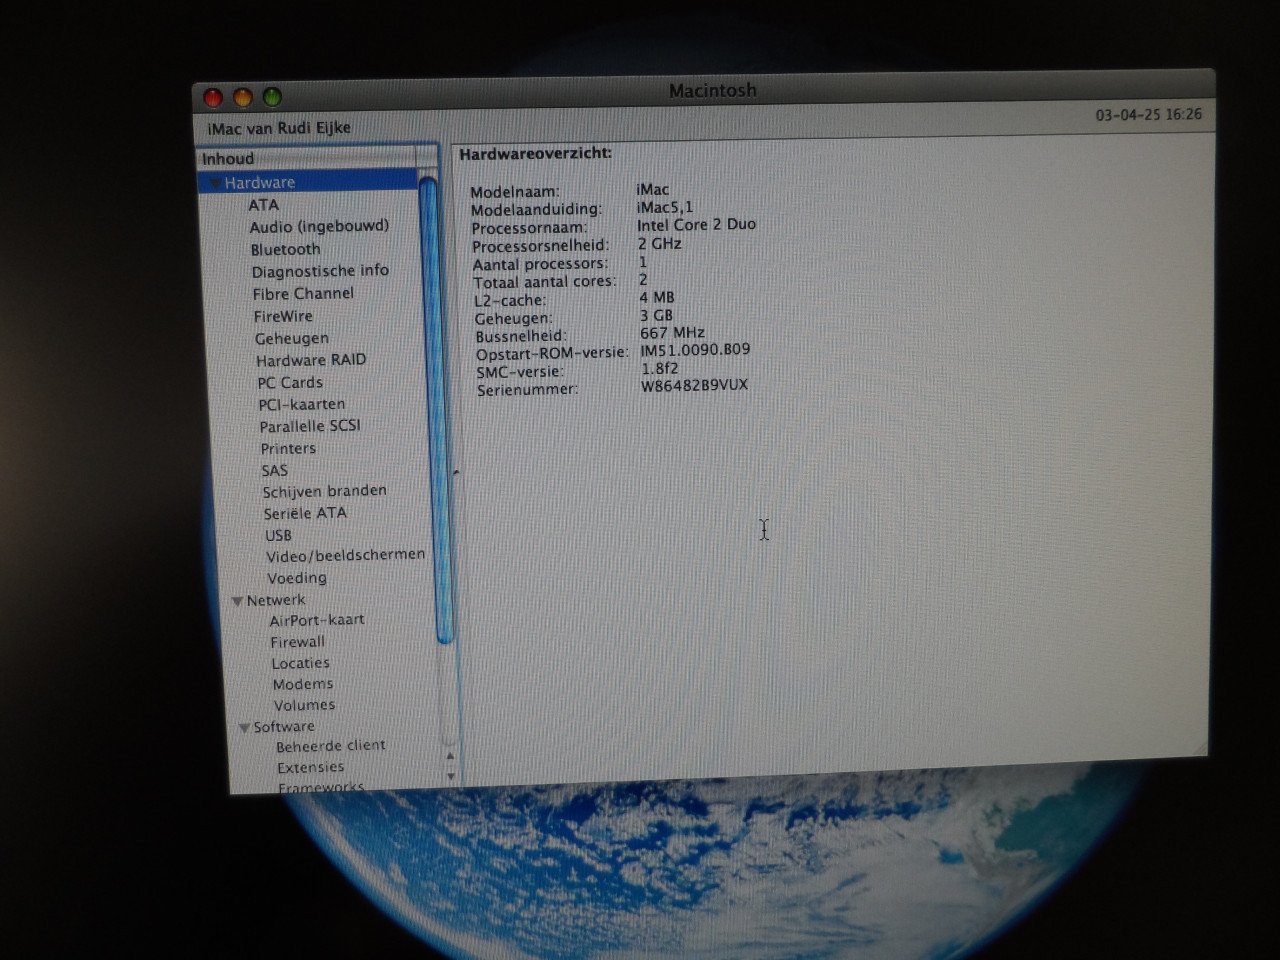Screen dimensions: 1280x960
Task: Select USB in the sidebar
Action: coord(278,536)
